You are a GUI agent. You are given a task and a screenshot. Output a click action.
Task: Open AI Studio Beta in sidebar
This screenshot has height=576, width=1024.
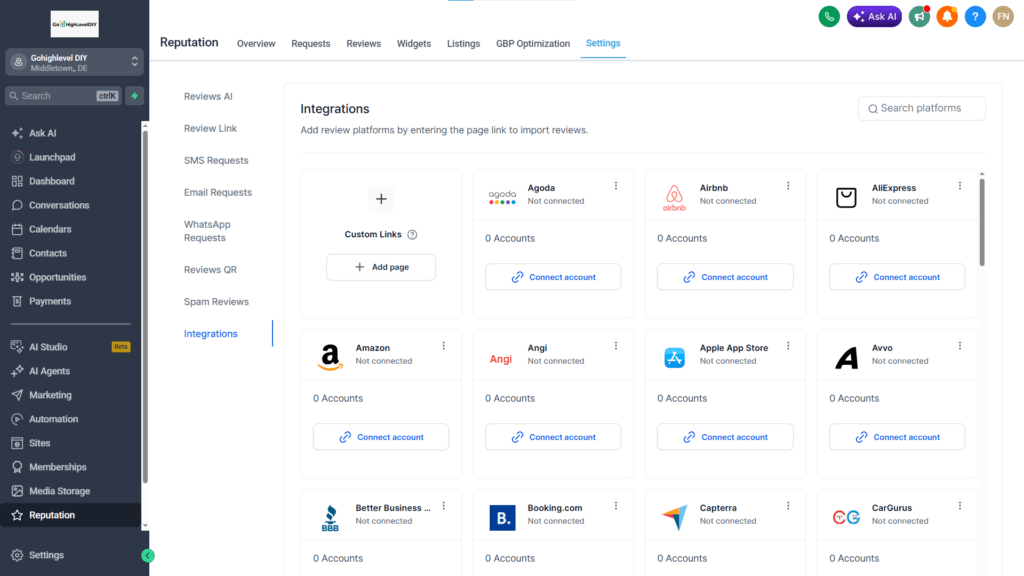pos(71,347)
